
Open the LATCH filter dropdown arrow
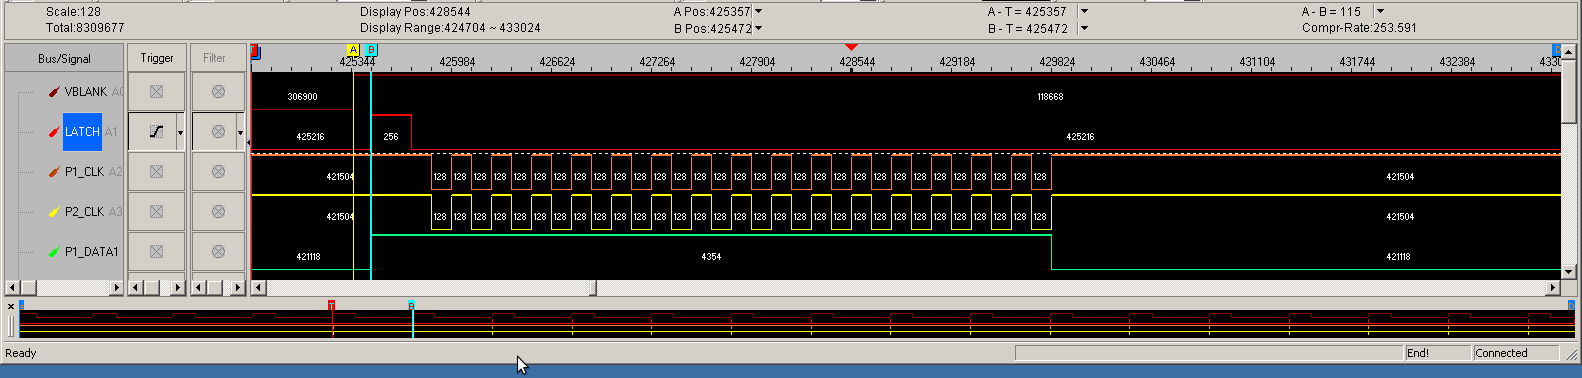[240, 132]
